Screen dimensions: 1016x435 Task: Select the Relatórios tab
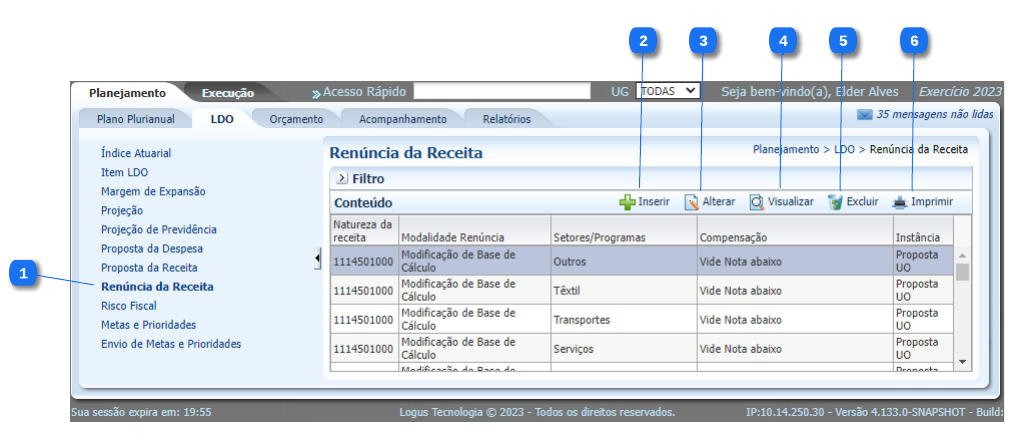pos(506,119)
